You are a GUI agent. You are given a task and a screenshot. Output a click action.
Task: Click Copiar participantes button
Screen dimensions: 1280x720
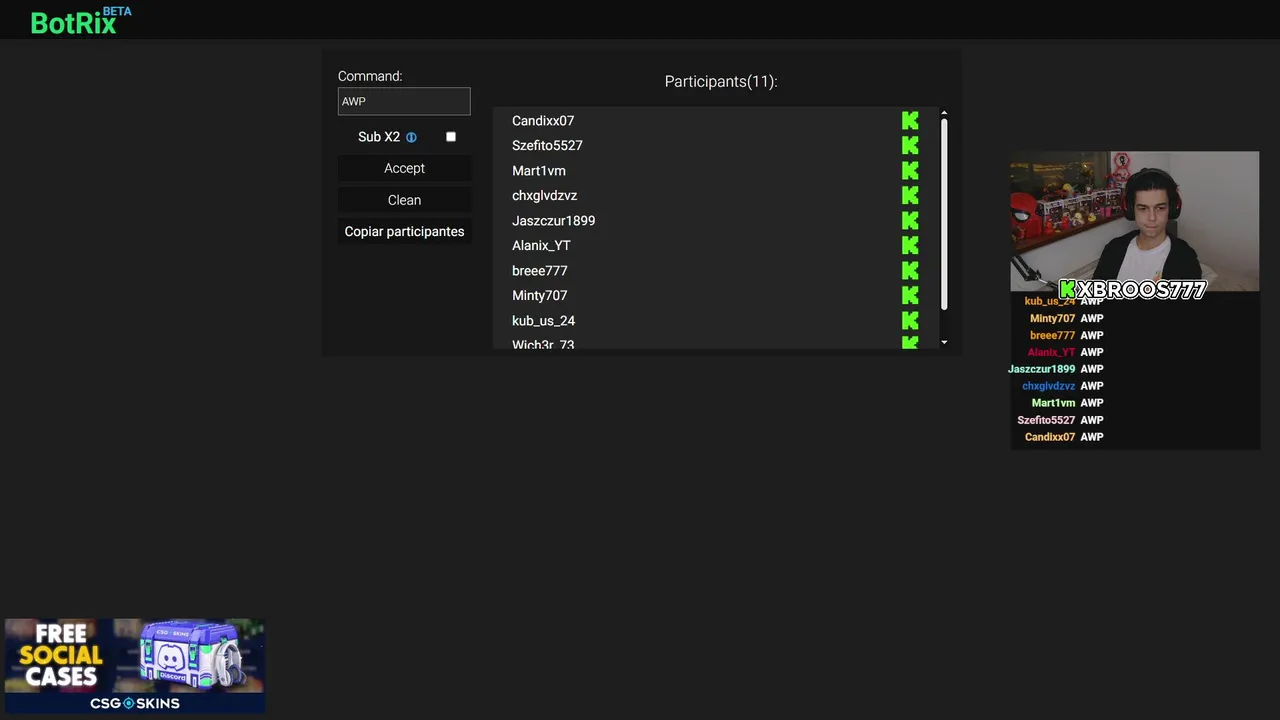click(x=404, y=231)
